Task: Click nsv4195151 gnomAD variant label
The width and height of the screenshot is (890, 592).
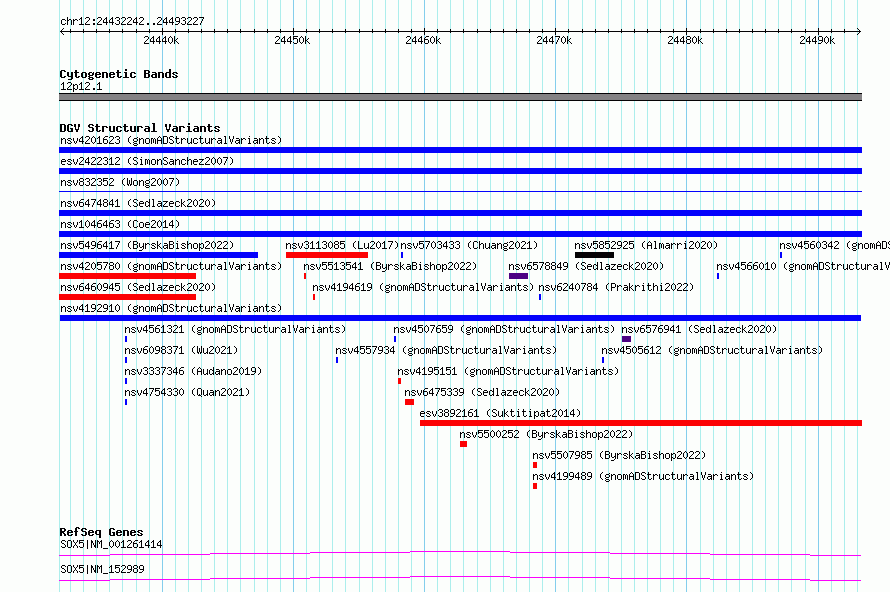Action: click(508, 371)
